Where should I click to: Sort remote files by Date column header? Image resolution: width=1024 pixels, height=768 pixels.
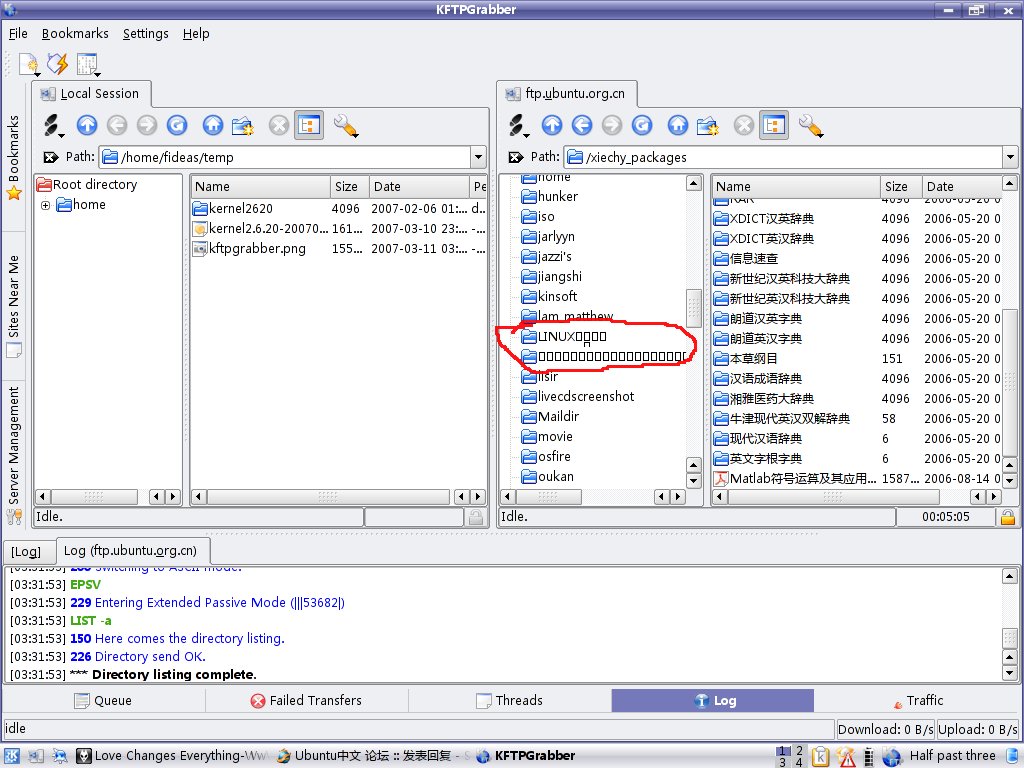click(961, 186)
